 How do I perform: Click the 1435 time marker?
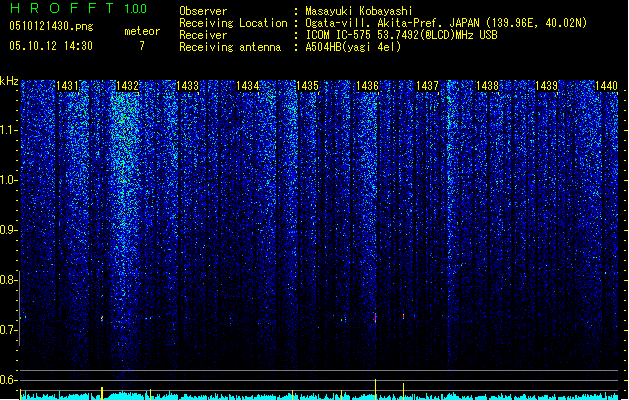click(307, 86)
